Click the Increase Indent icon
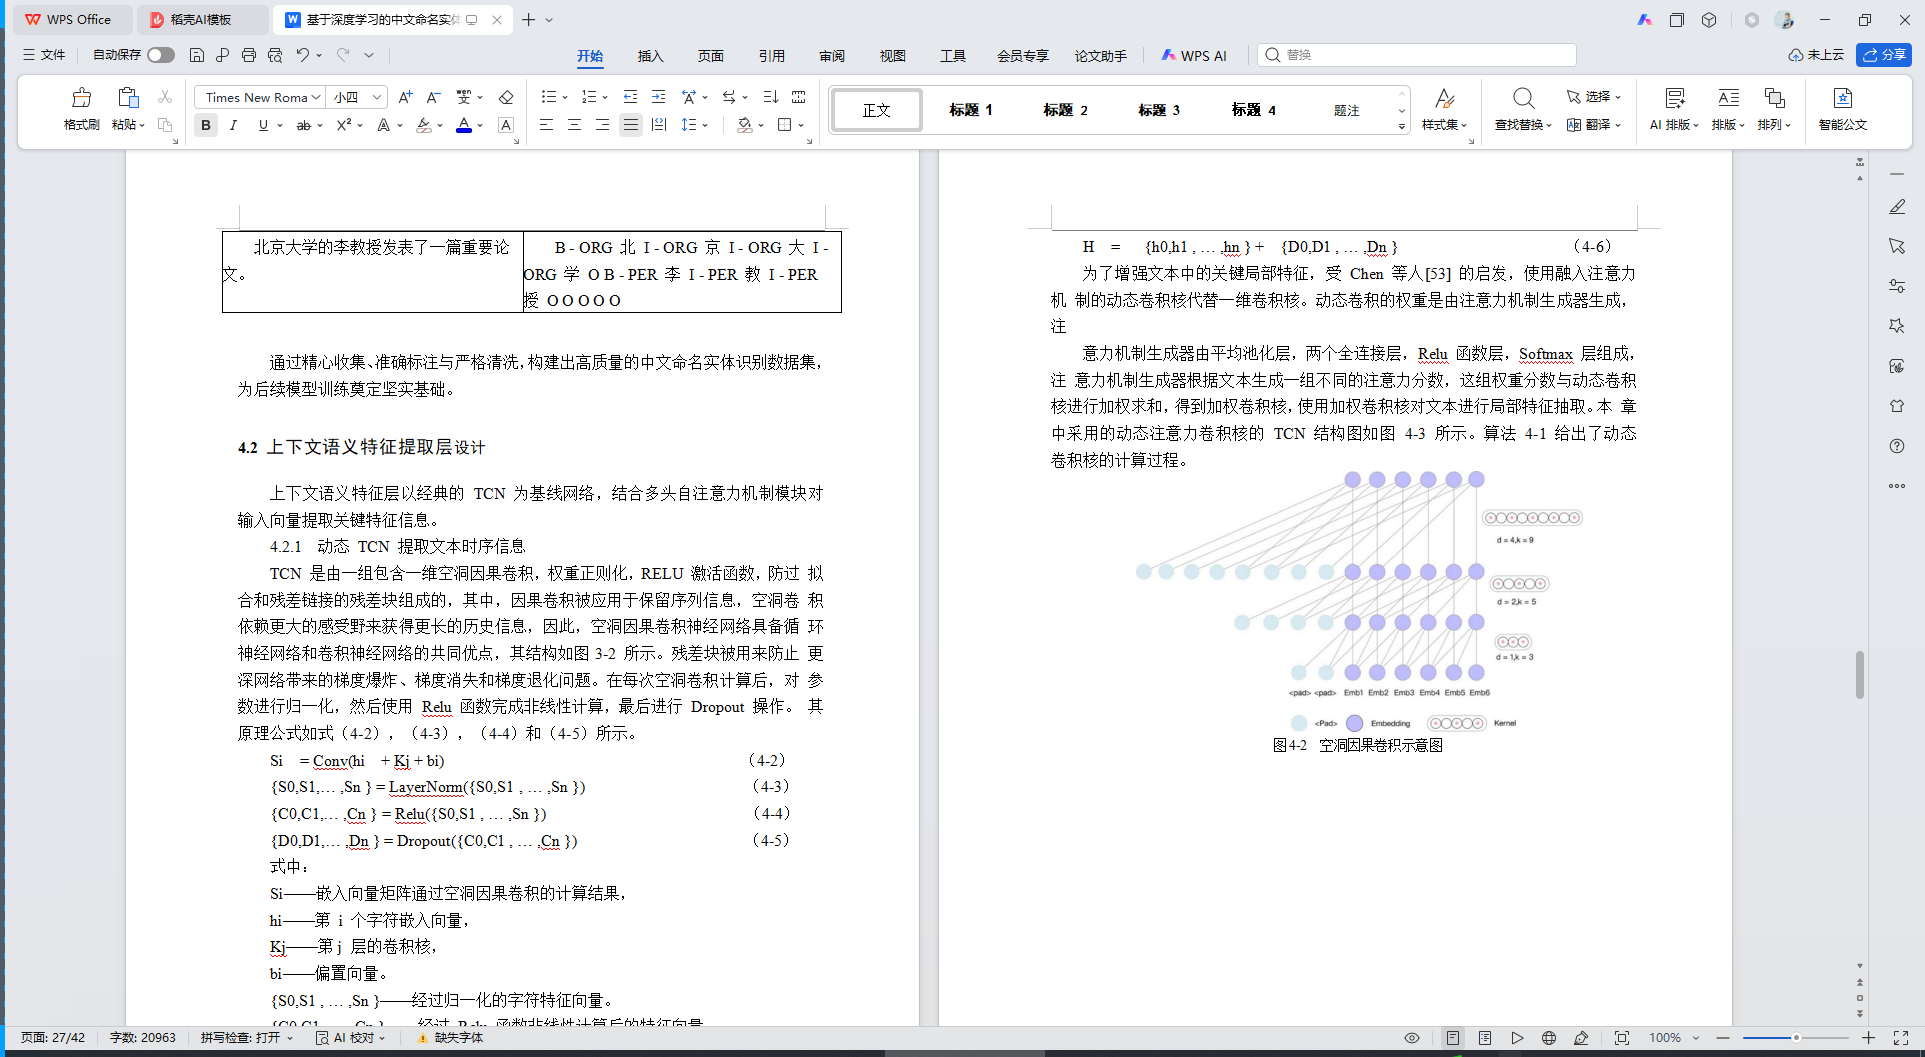The height and width of the screenshot is (1057, 1925). pos(658,97)
